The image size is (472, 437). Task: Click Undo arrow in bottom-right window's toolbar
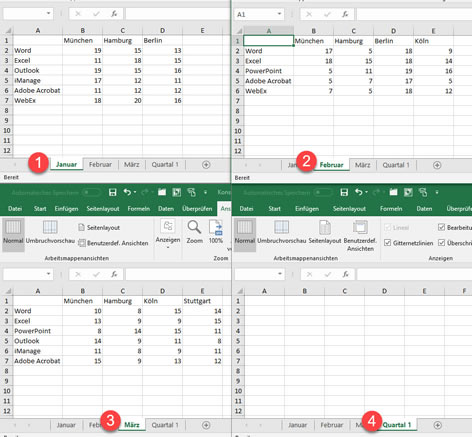(x=358, y=192)
